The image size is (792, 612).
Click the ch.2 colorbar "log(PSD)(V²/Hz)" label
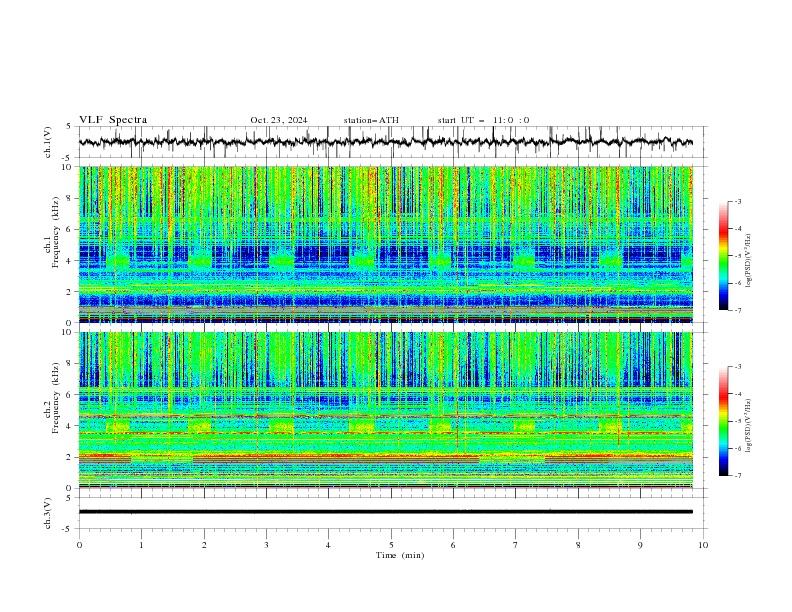point(749,425)
